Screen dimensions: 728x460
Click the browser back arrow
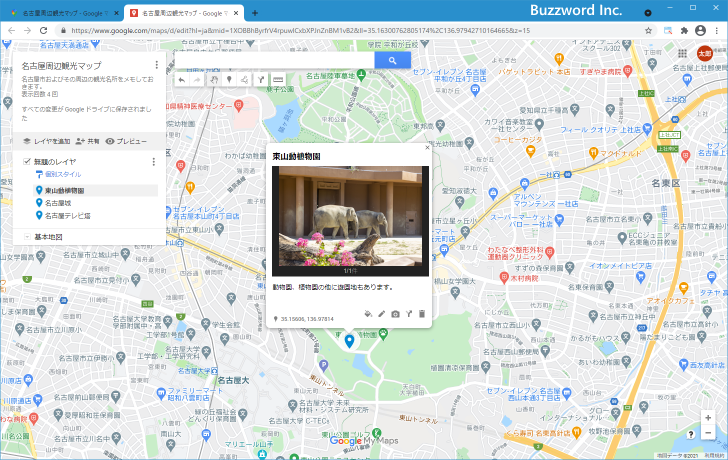click(x=12, y=31)
